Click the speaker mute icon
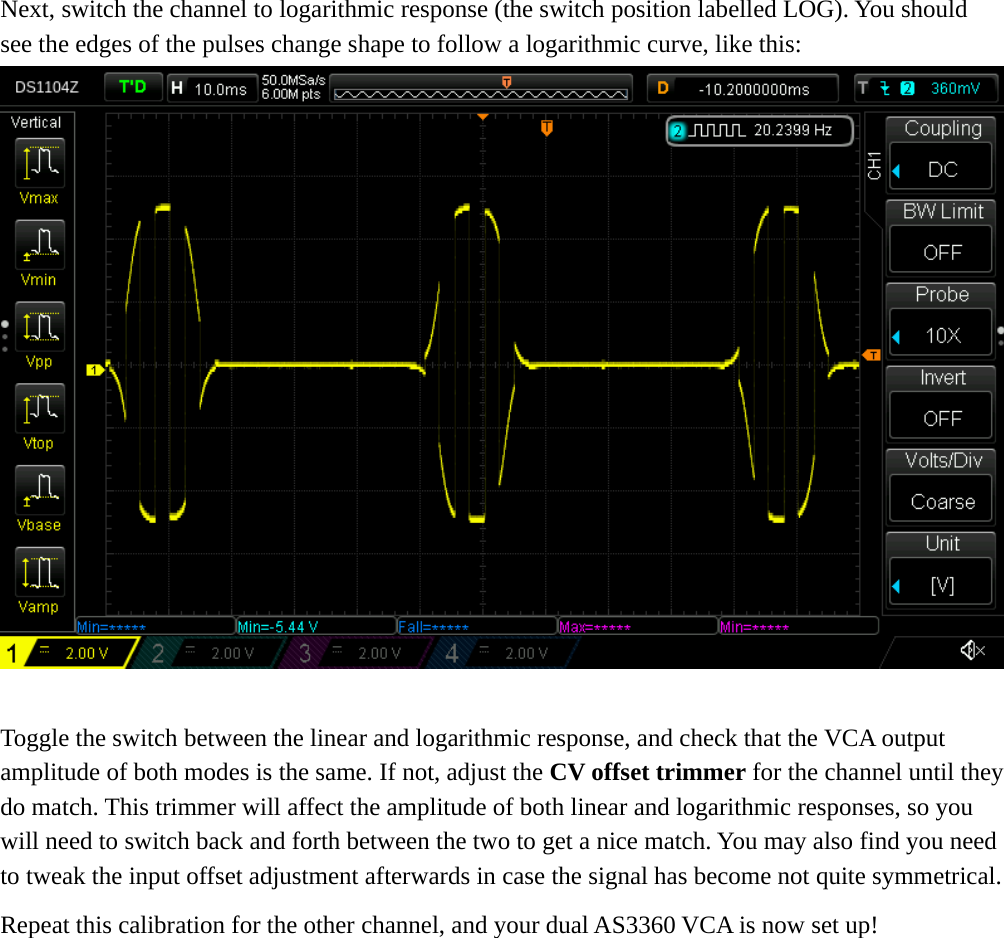 click(x=969, y=649)
